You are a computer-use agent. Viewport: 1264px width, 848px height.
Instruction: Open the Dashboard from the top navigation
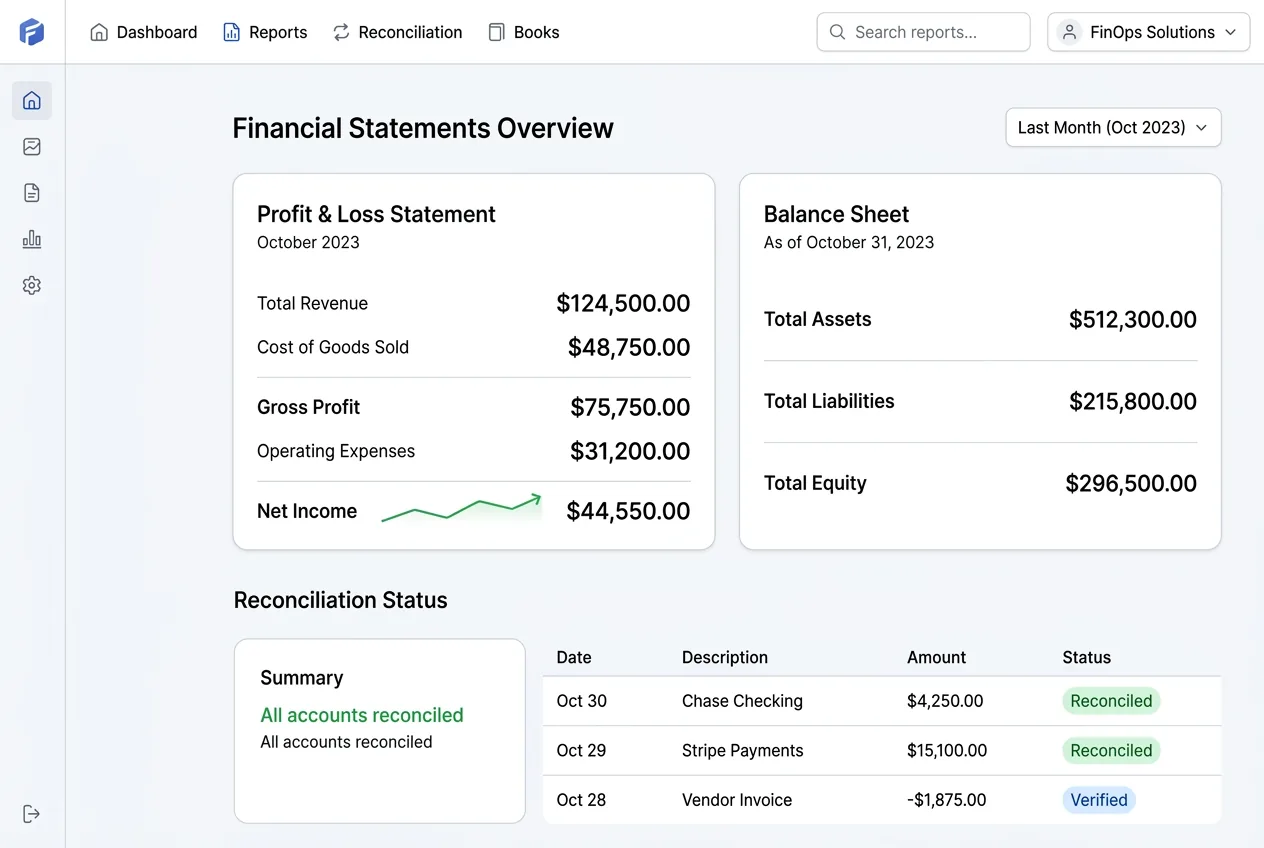143,31
